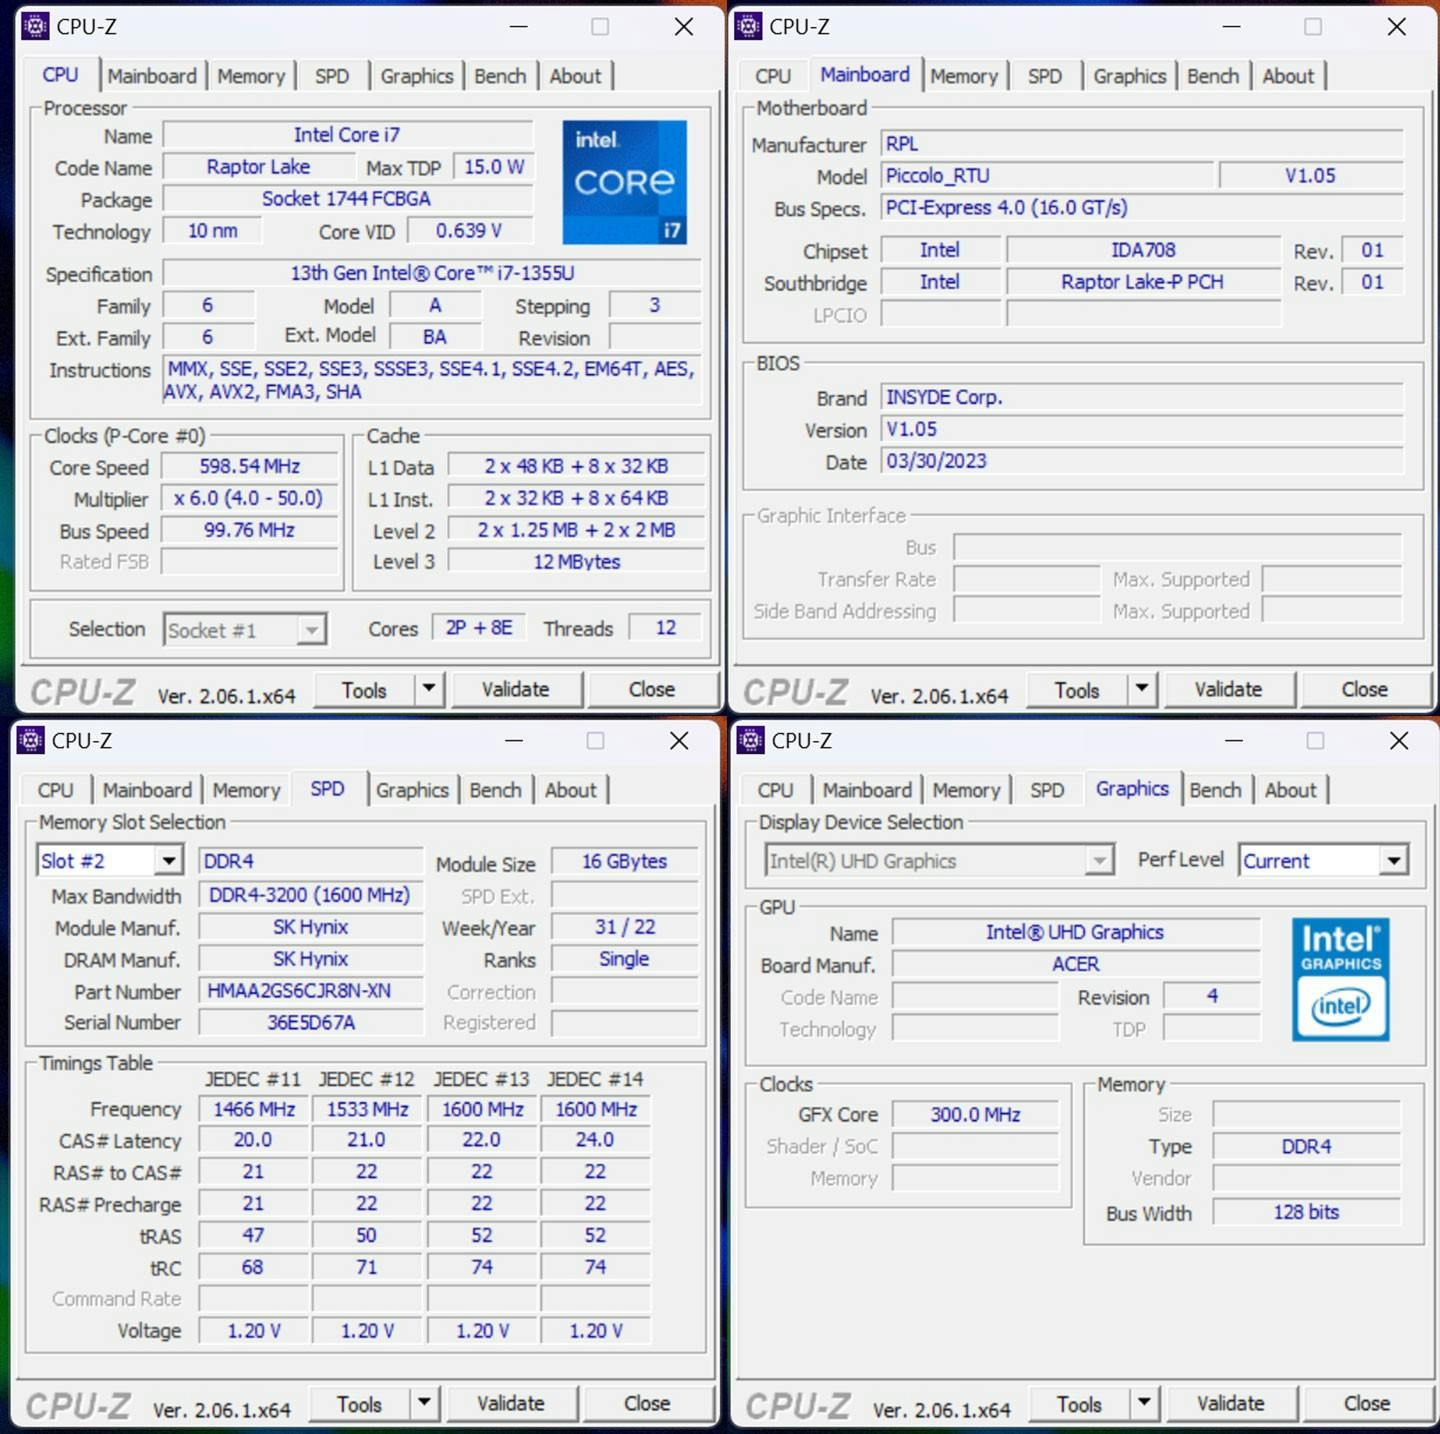Open Tools arrow menu in Mainboard window
Viewport: 1440px width, 1434px height.
tap(1142, 689)
